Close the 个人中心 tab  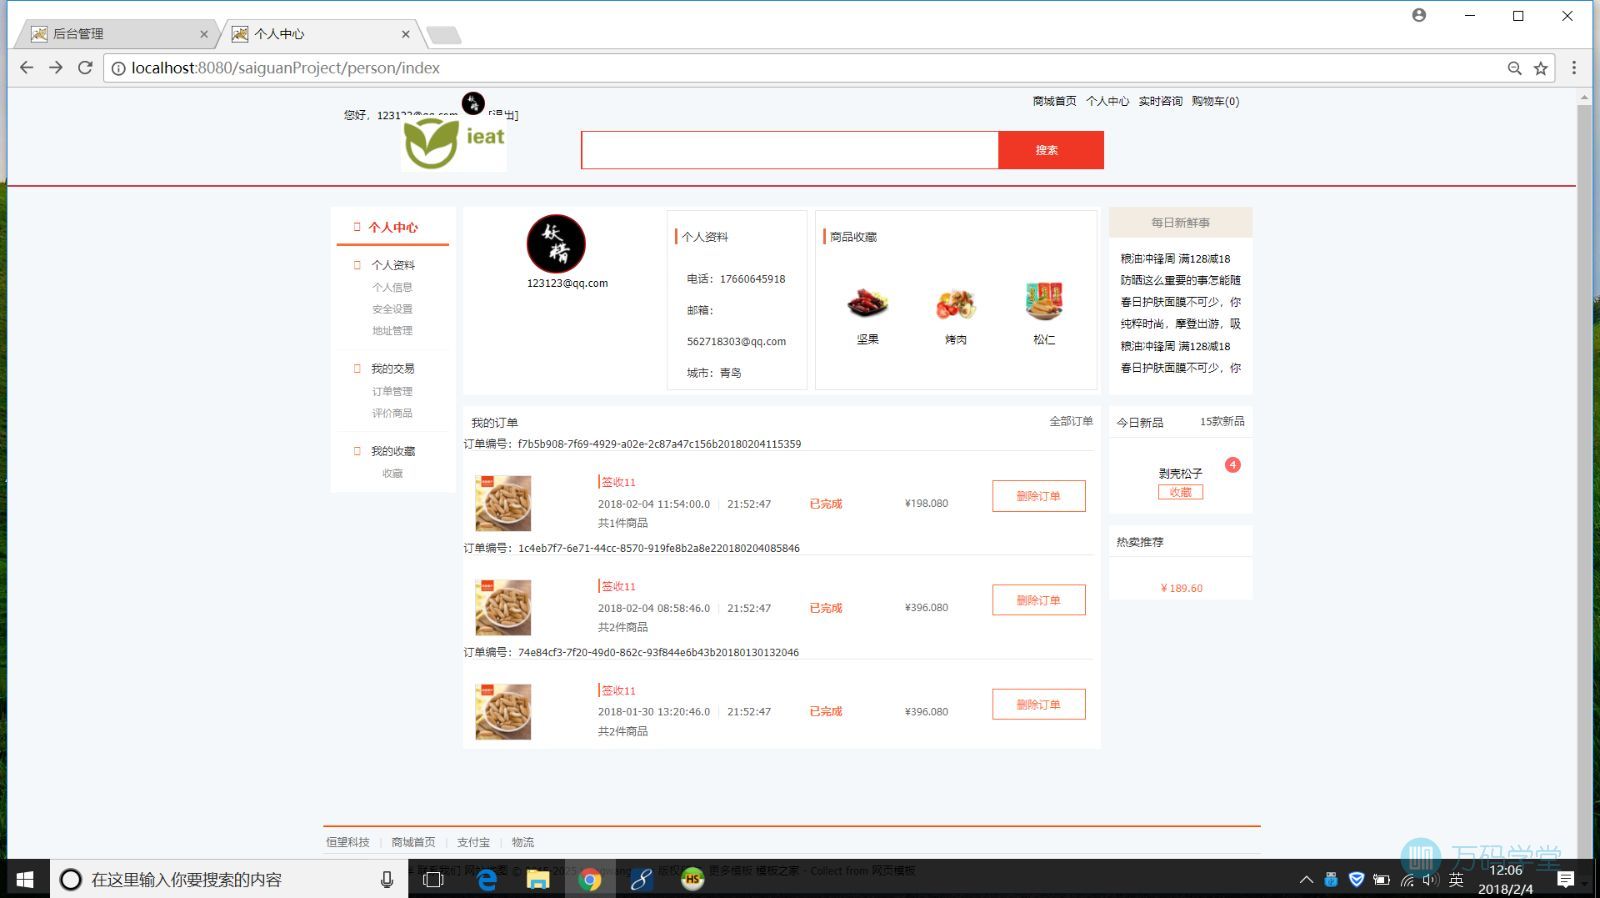405,34
